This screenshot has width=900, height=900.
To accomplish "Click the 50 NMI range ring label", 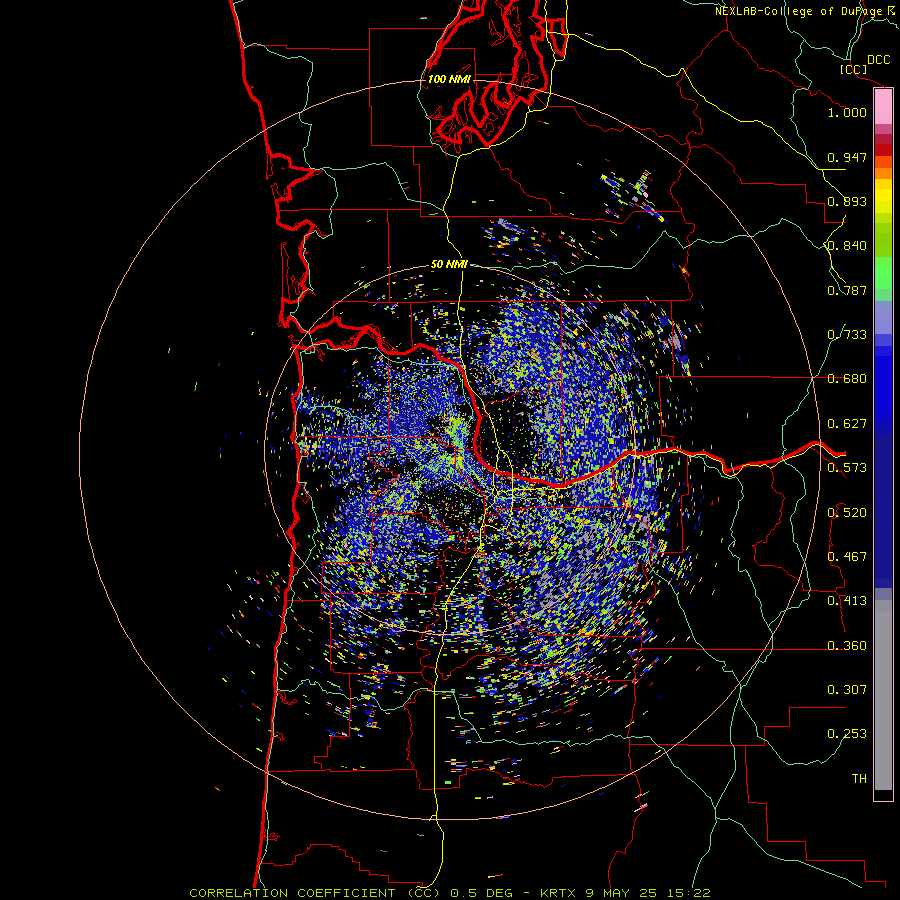I will 449,265.
